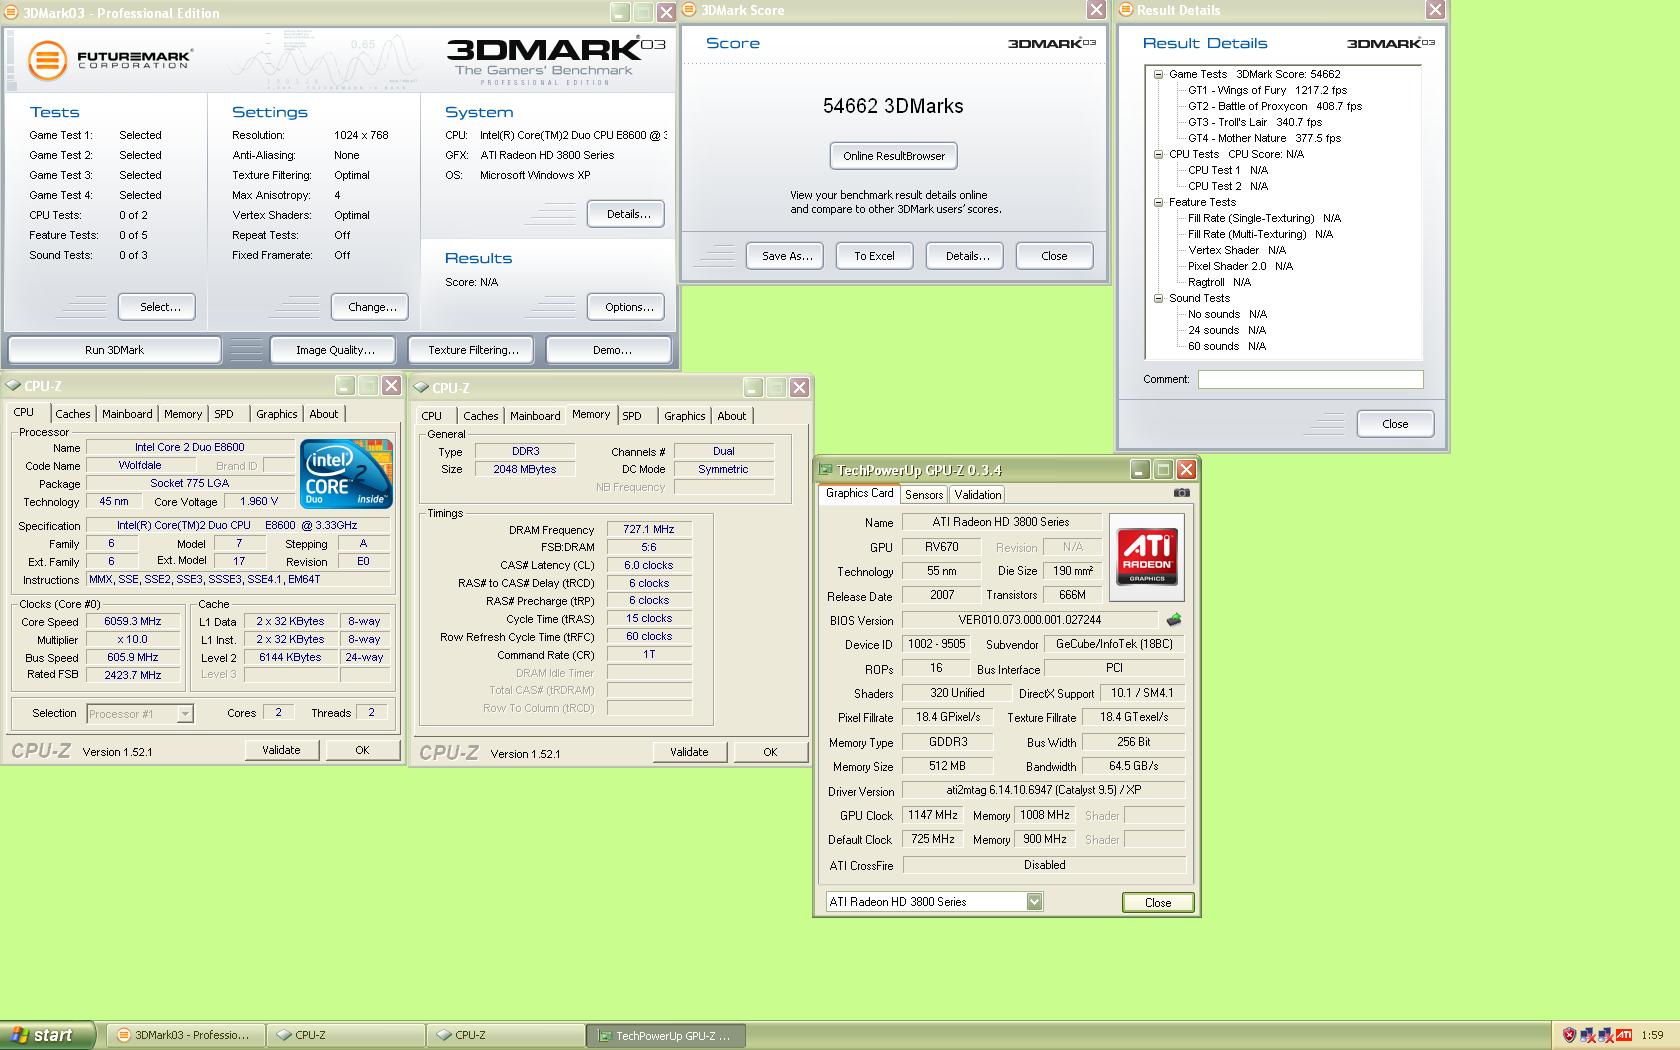The width and height of the screenshot is (1680, 1050).
Task: Click the 54662 3DMarks score text
Action: (x=893, y=106)
